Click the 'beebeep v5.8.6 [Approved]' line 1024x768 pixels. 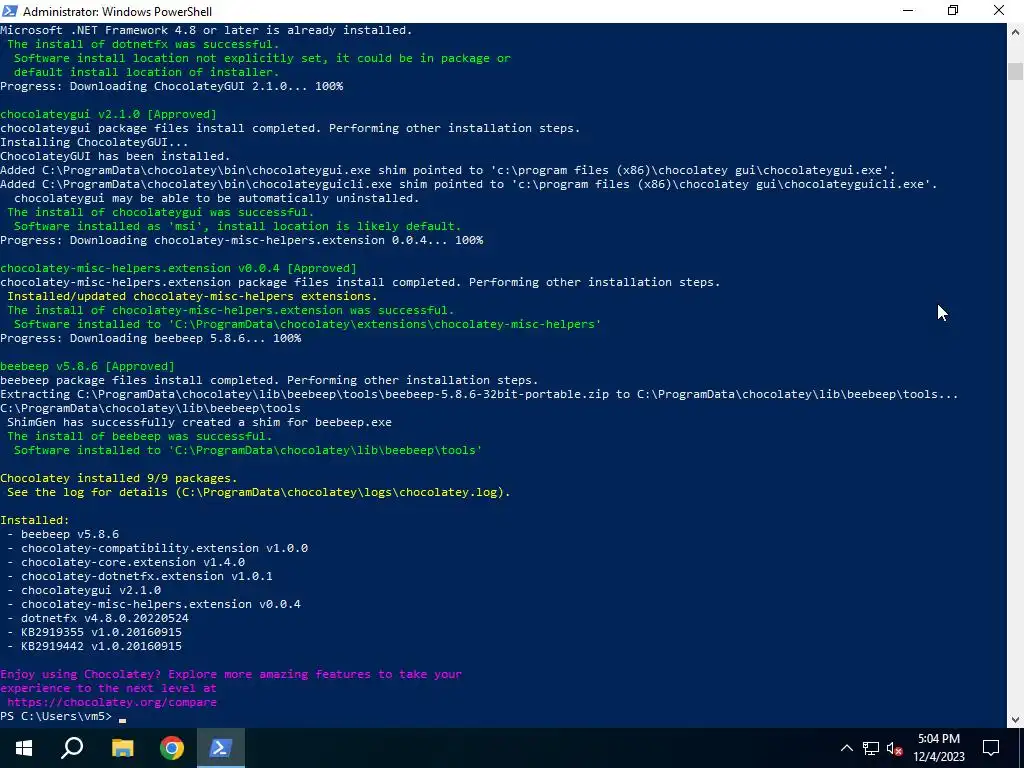click(88, 366)
